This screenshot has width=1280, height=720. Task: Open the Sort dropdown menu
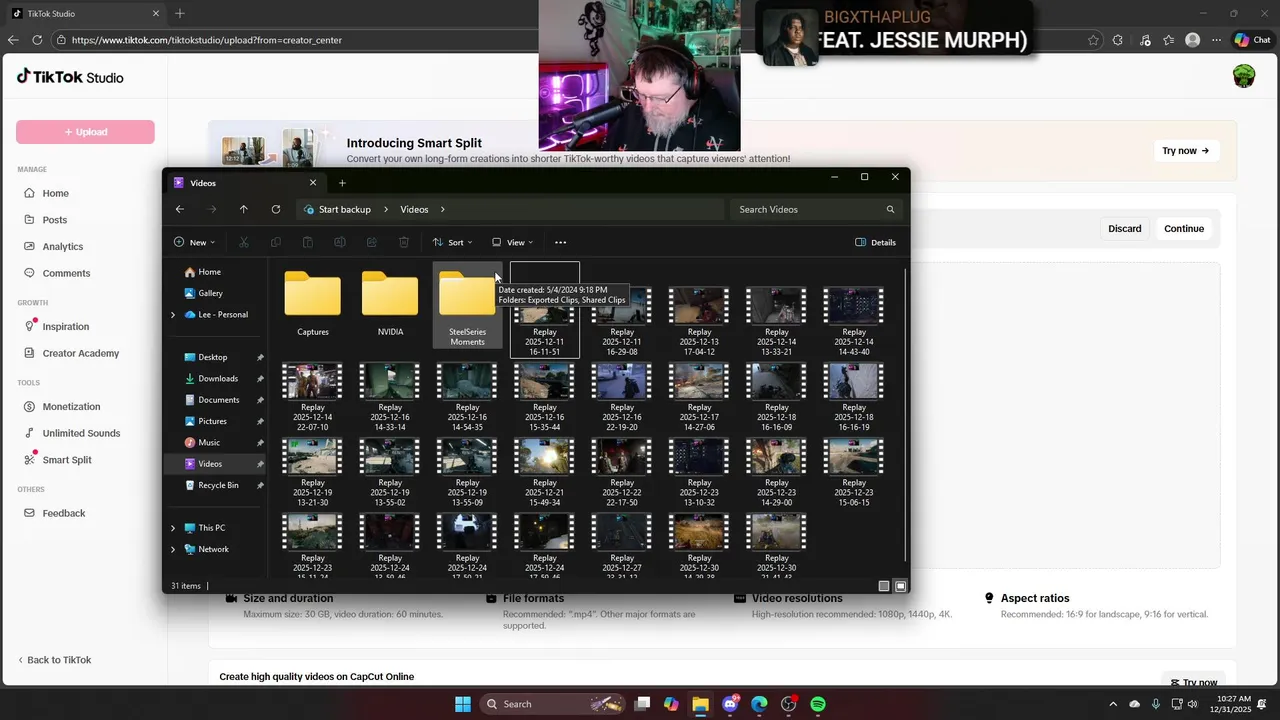453,242
